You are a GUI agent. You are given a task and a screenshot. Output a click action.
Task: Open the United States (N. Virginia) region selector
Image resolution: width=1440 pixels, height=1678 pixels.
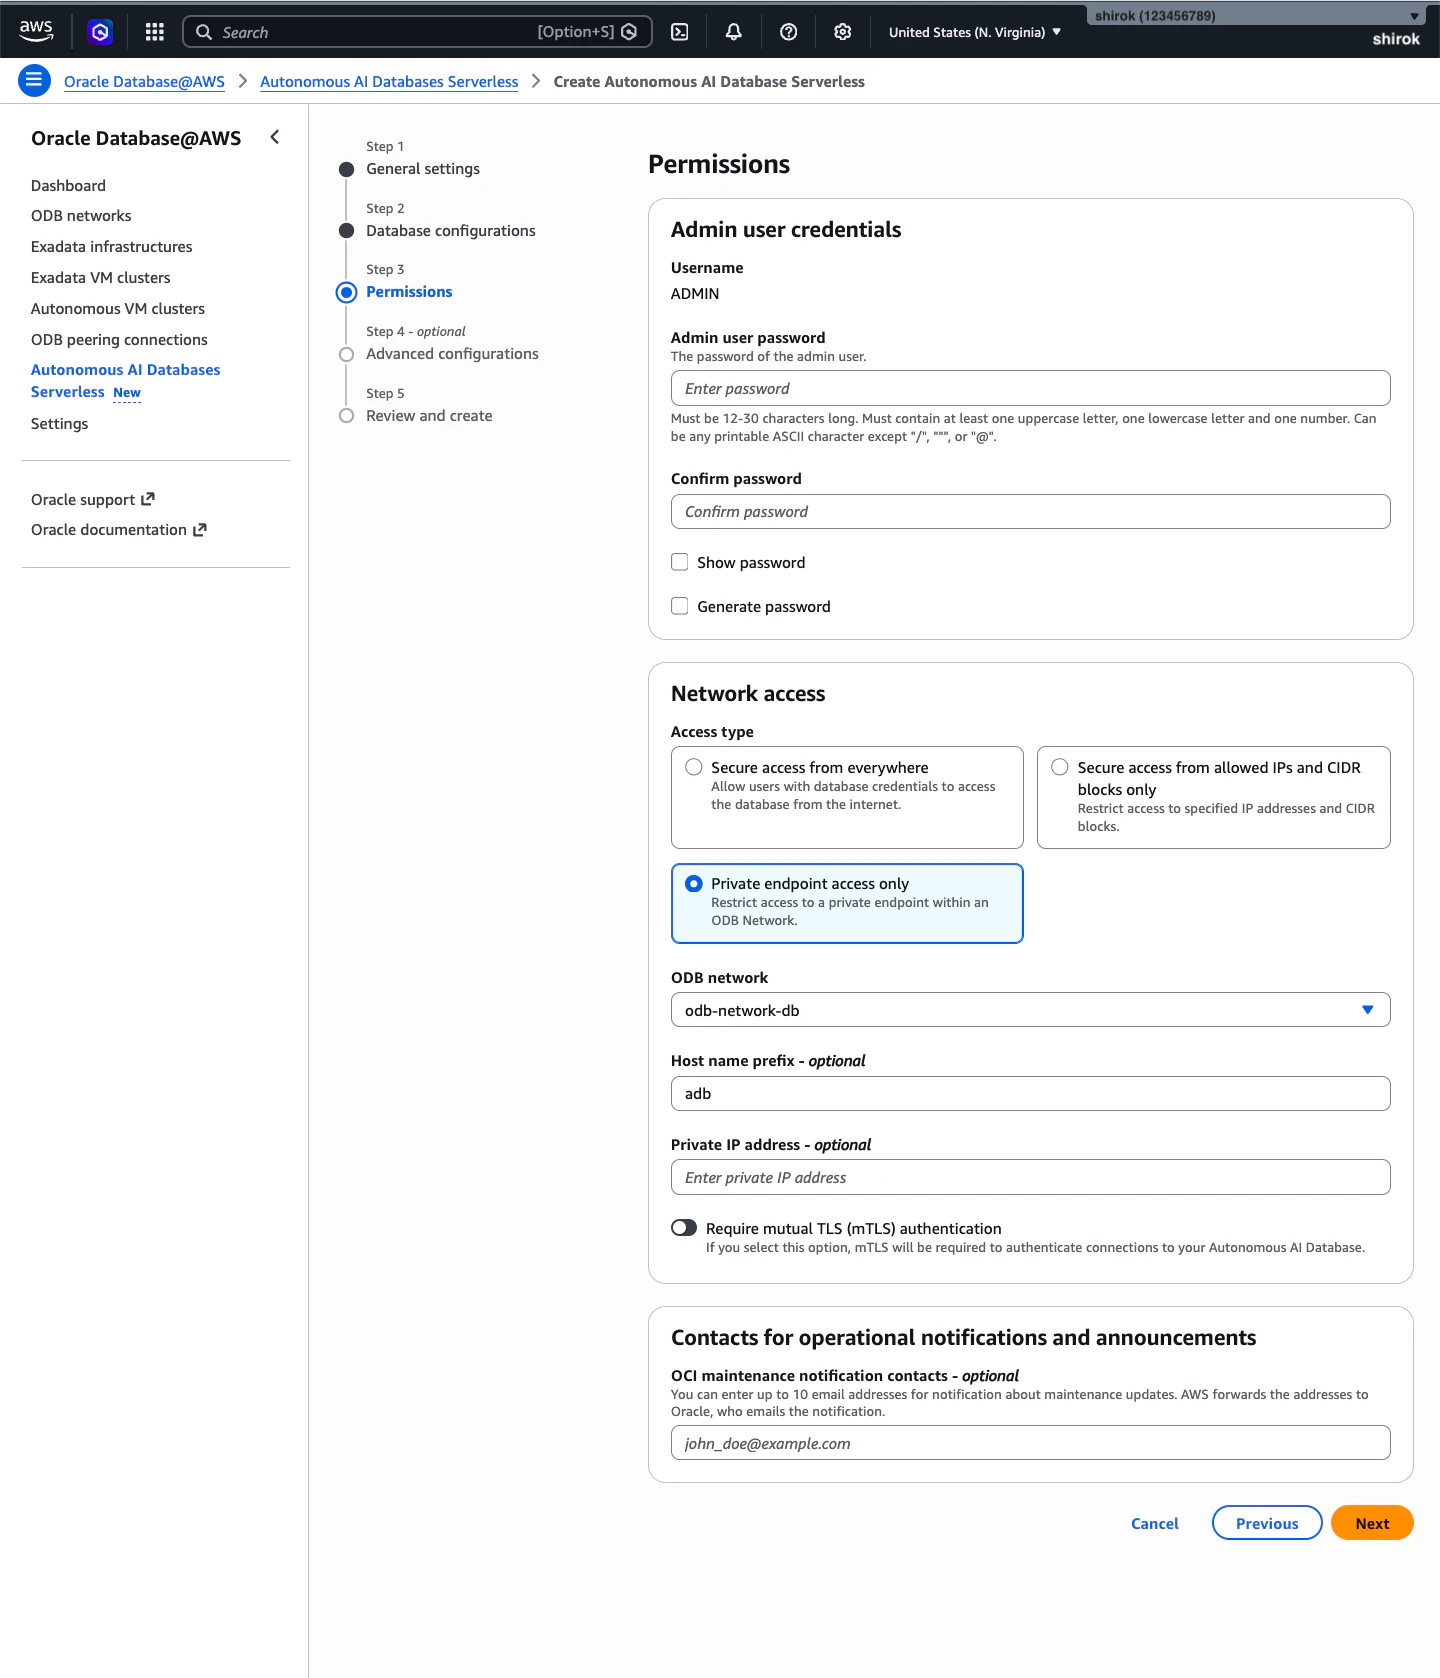pos(975,32)
